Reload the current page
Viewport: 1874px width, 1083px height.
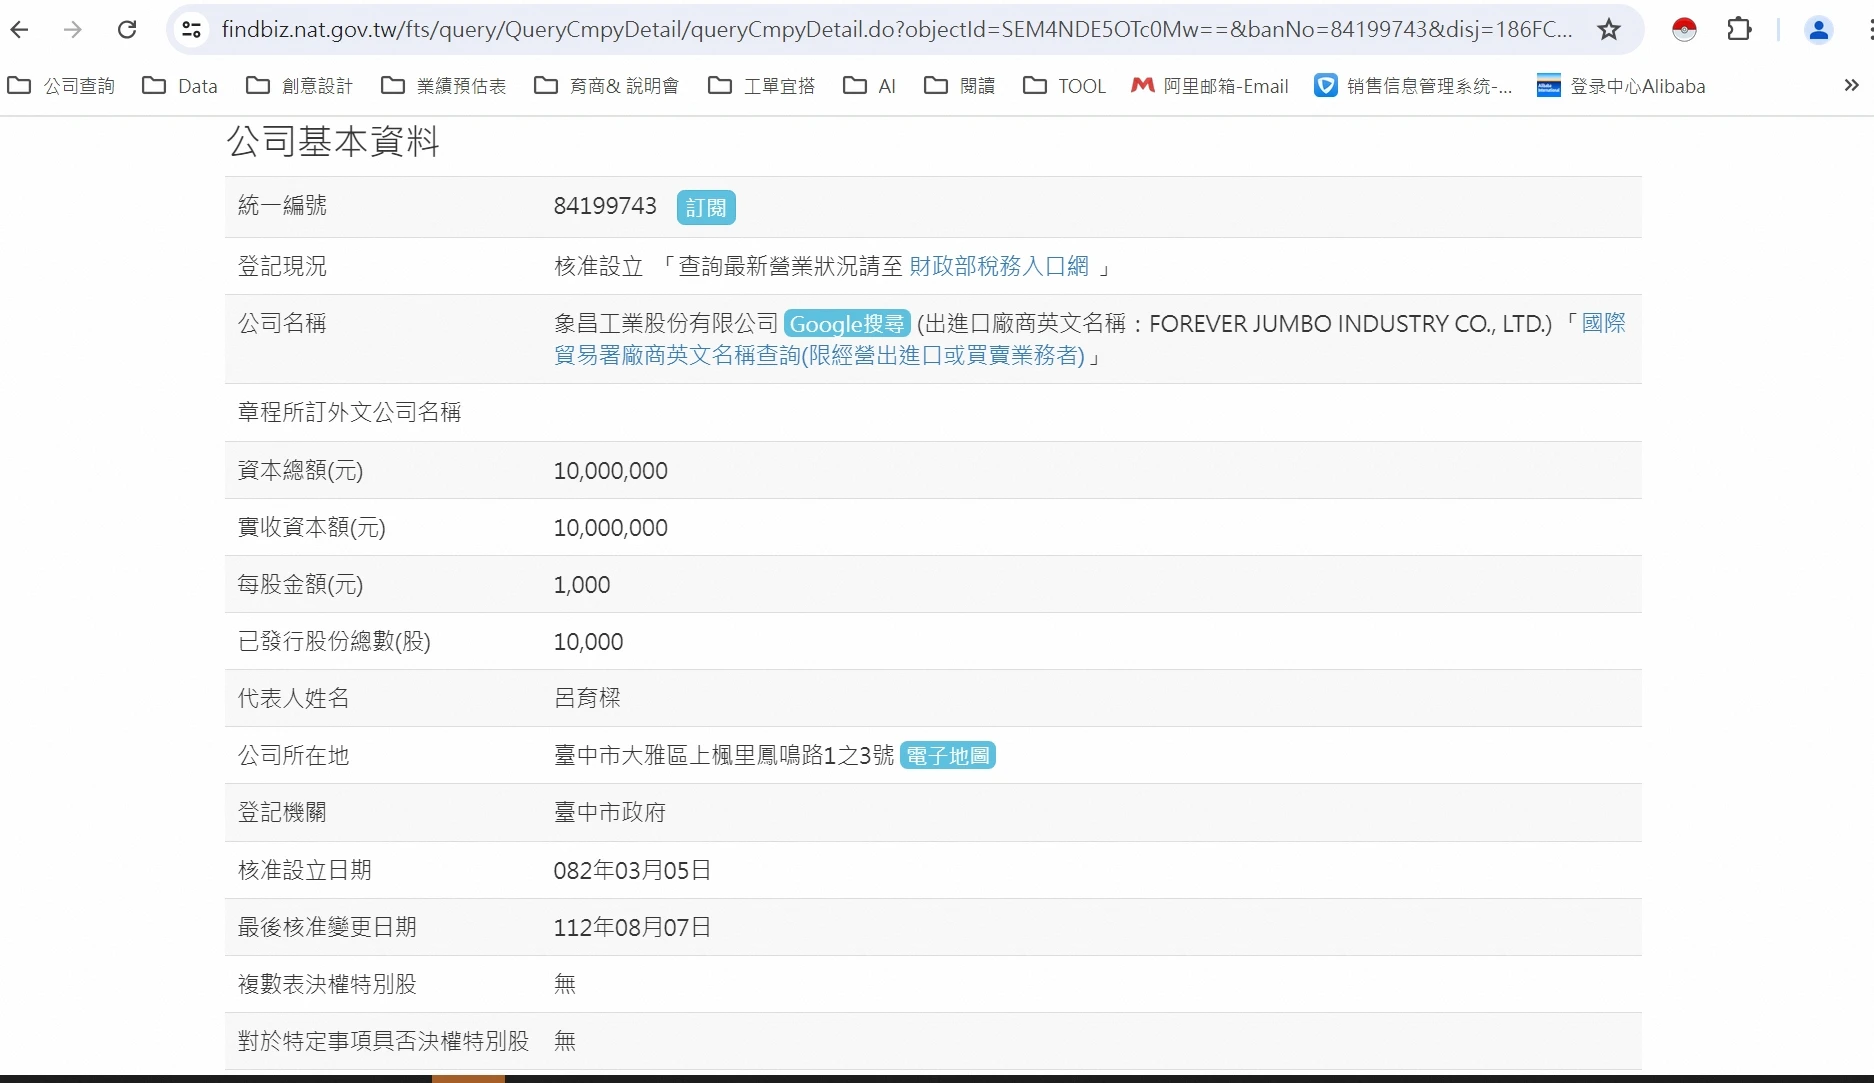(x=127, y=30)
